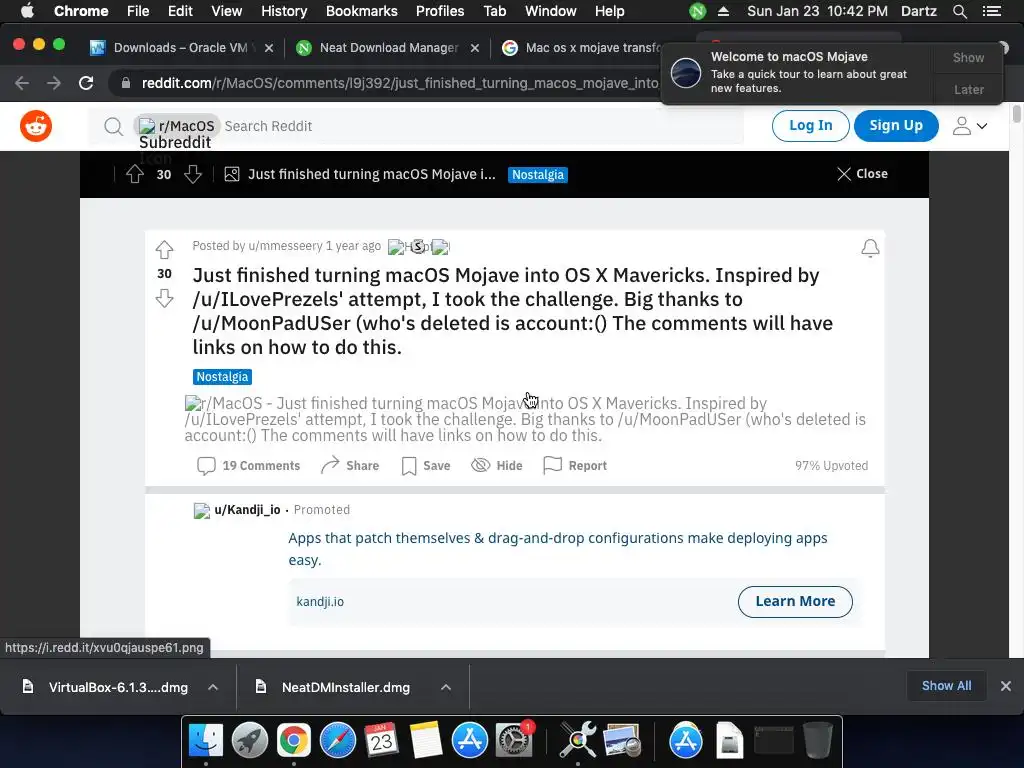Image resolution: width=1024 pixels, height=768 pixels.
Task: Expand options for the NeatDMInstaller.dmg download
Action: tap(446, 687)
